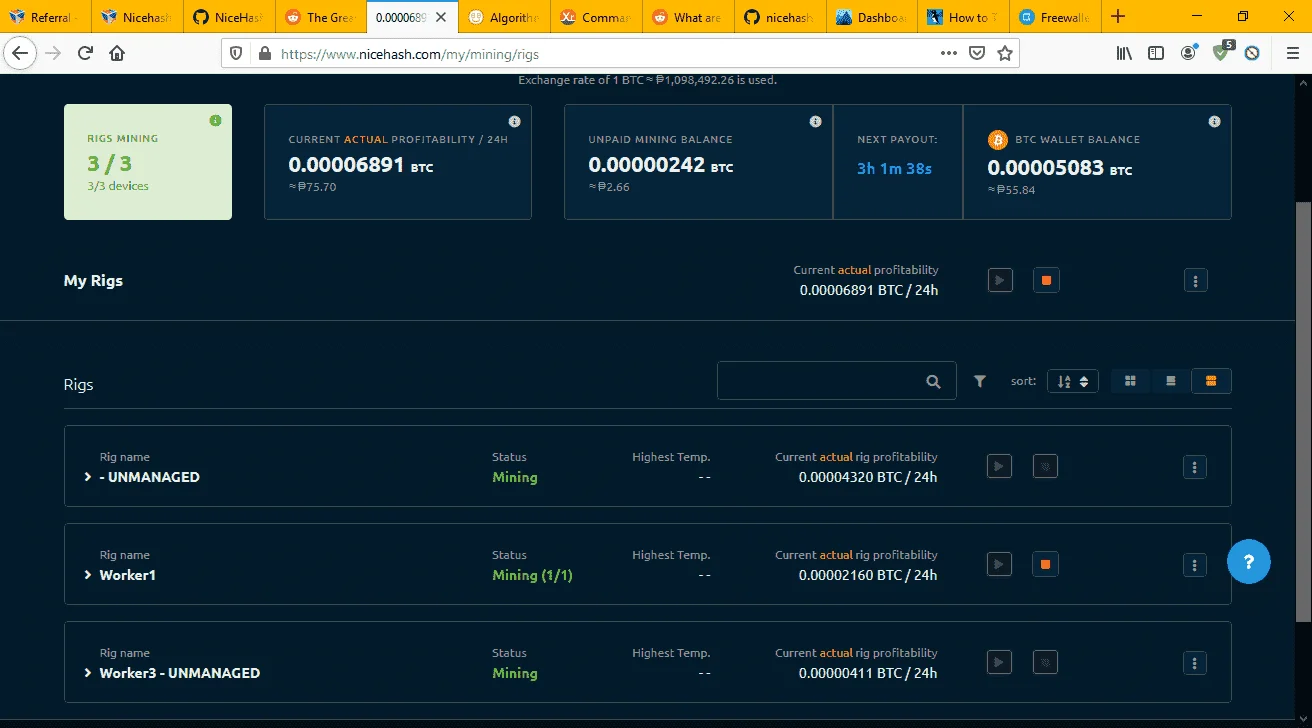Viewport: 1312px width, 728px height.
Task: Expand the Worker3 - UNMANAGED row chevron
Action: click(x=88, y=673)
